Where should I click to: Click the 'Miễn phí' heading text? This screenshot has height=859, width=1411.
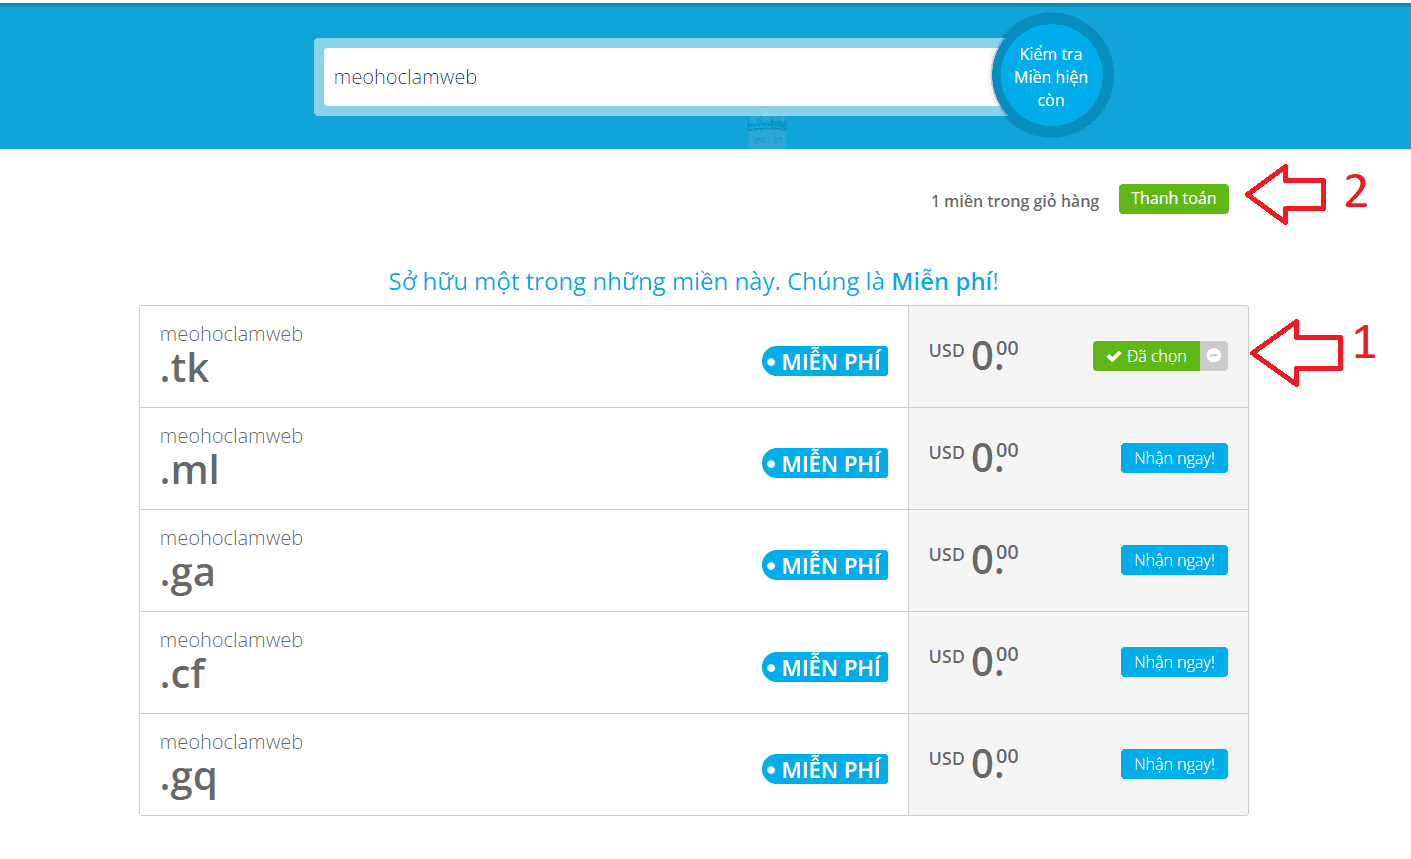click(942, 282)
